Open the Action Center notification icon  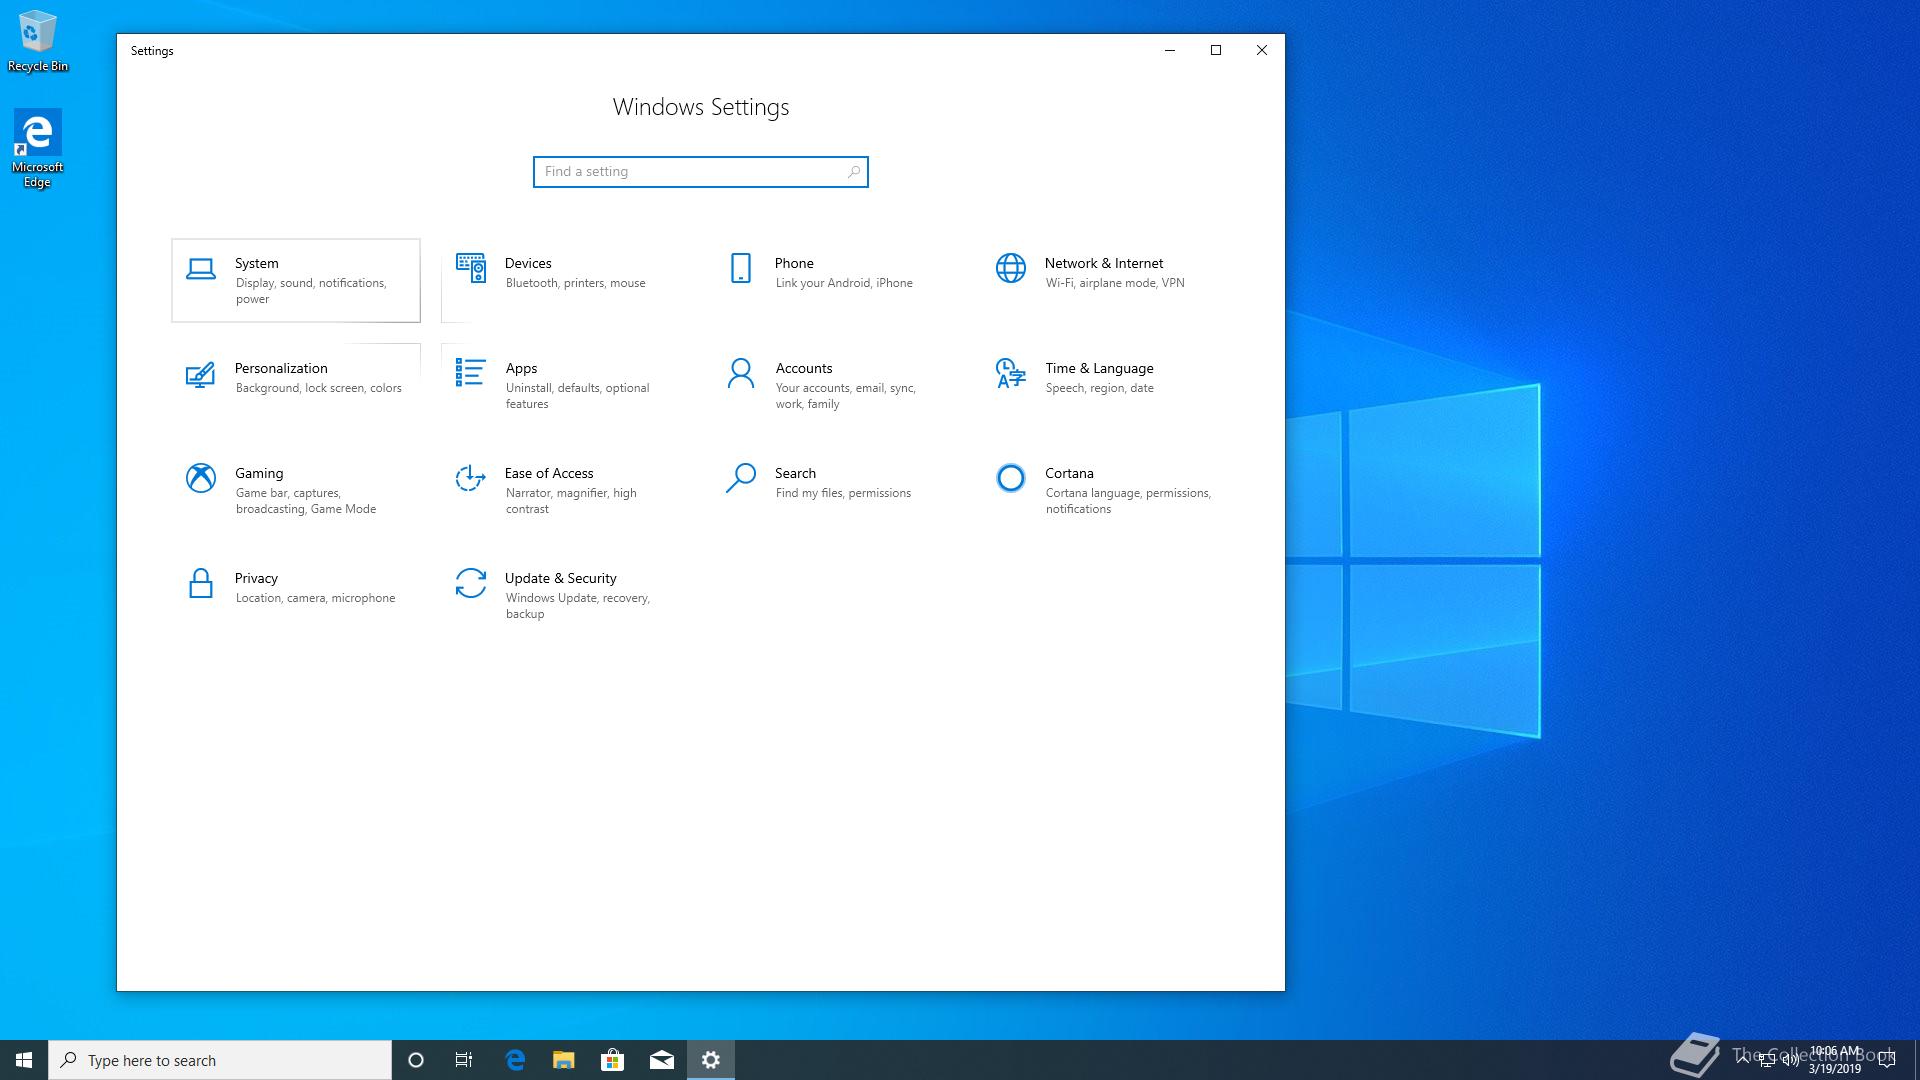[x=1887, y=1060]
